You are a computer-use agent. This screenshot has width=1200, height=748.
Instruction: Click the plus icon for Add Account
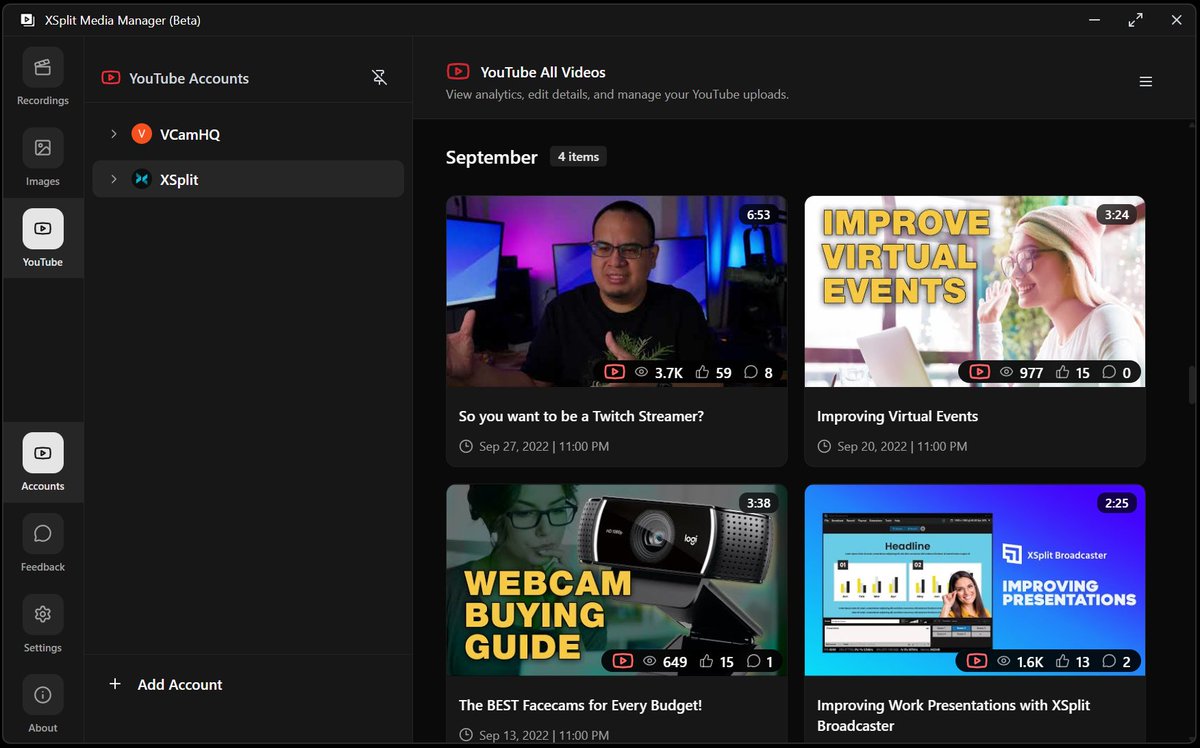coord(115,684)
